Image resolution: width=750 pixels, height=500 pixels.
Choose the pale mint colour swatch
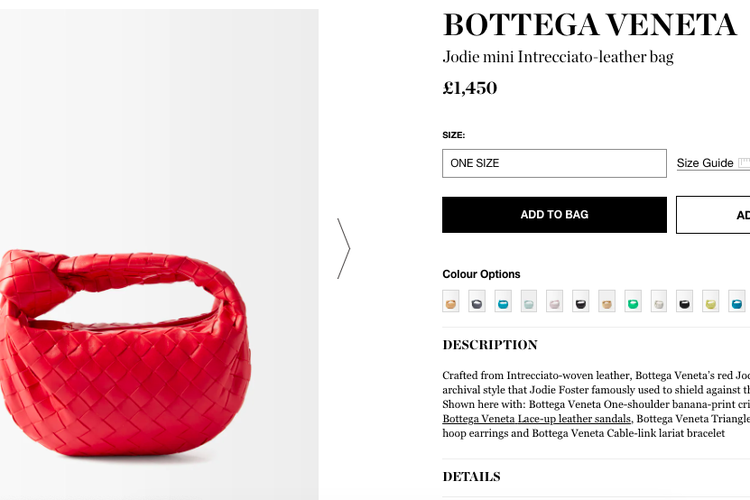(529, 301)
